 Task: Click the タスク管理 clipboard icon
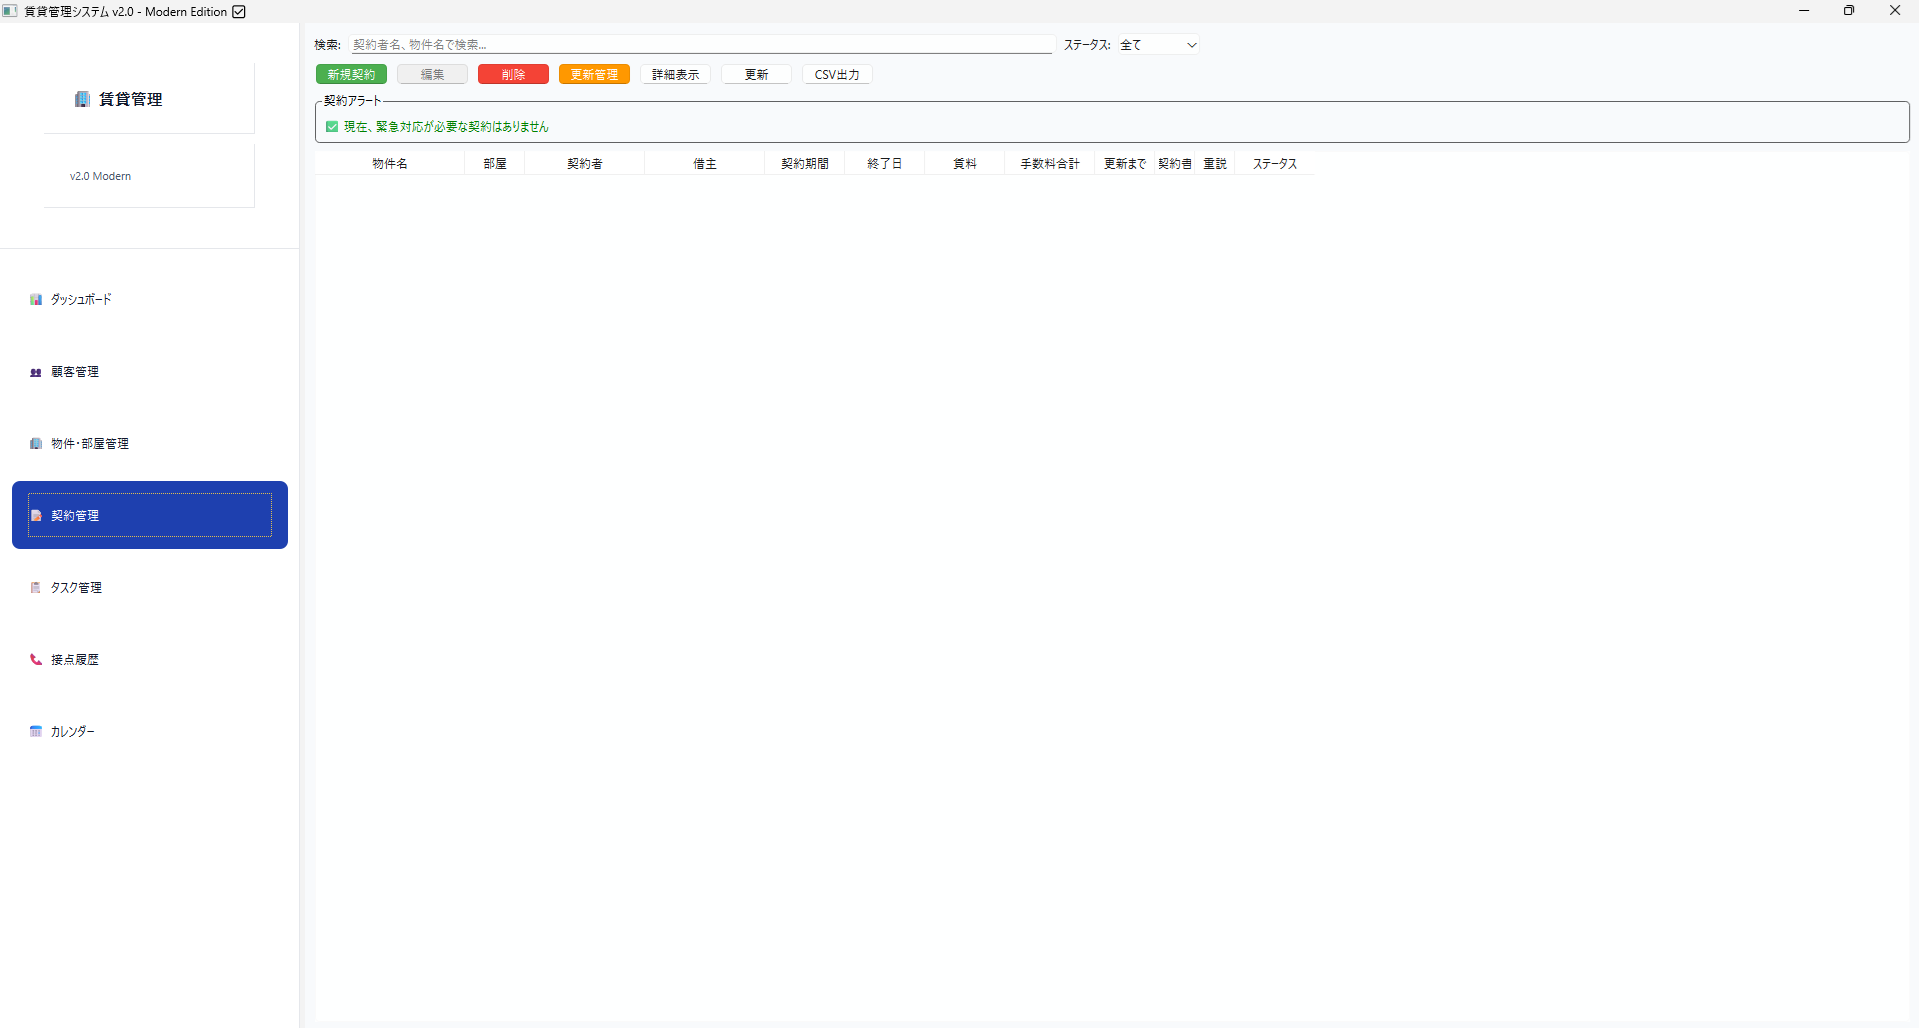(x=36, y=588)
